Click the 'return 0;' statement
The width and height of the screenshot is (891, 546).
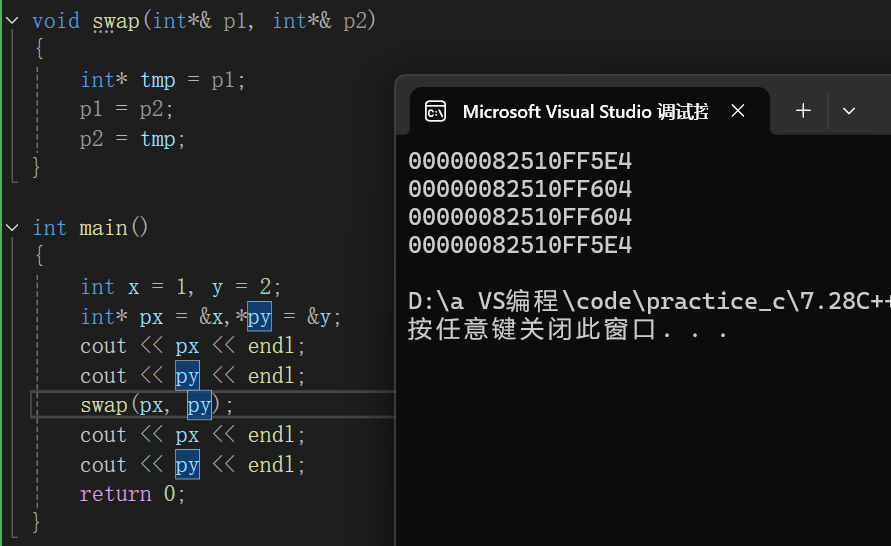pyautogui.click(x=132, y=494)
